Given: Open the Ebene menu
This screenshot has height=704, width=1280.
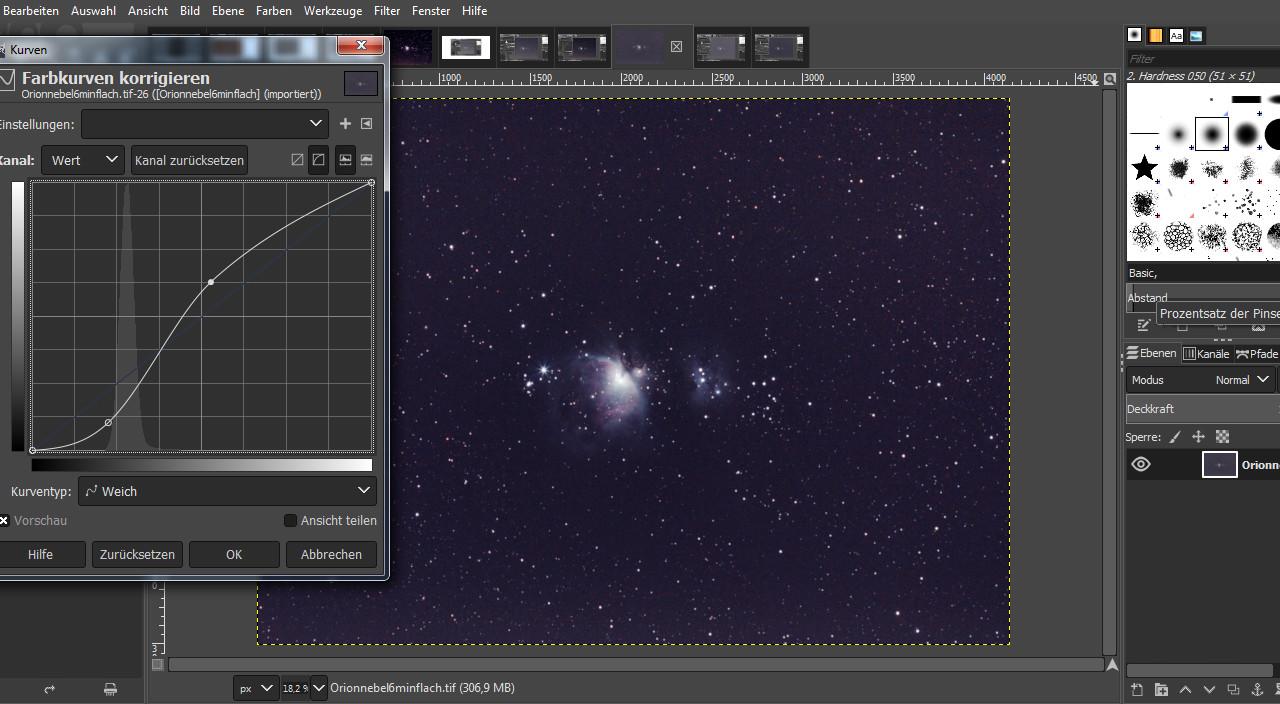Looking at the screenshot, I should (x=228, y=10).
